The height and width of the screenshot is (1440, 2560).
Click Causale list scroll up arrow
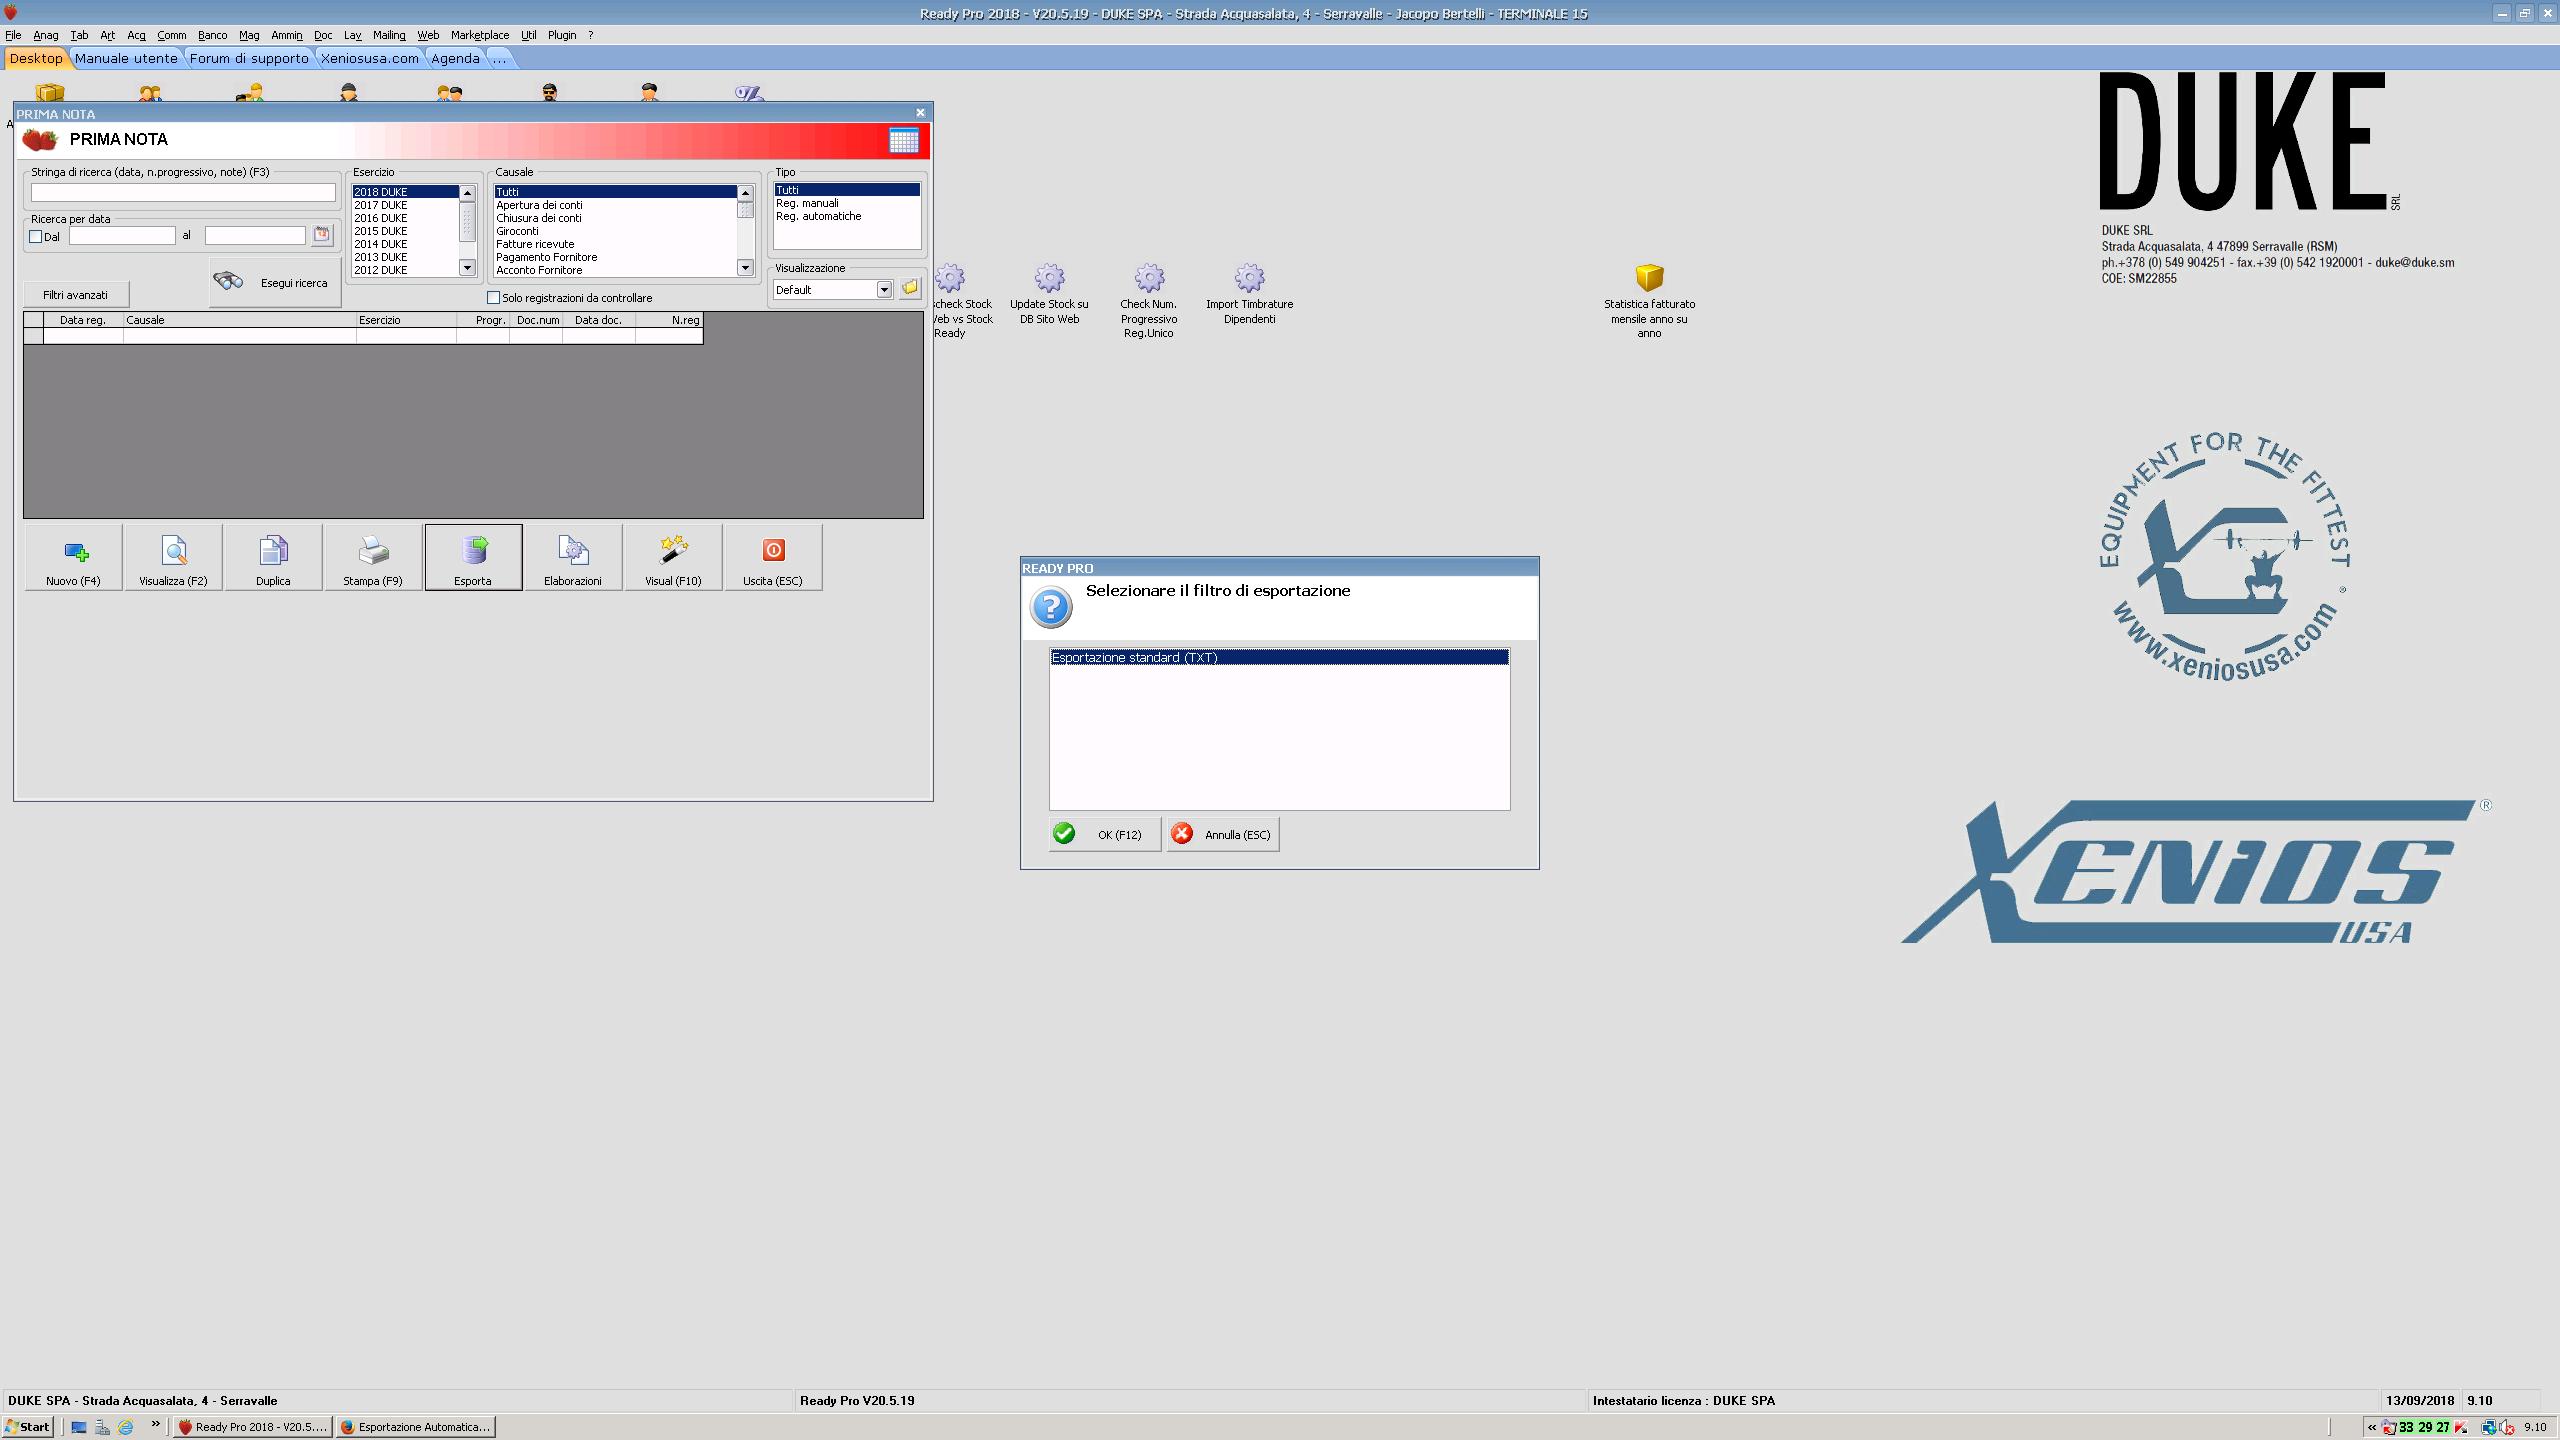coord(745,193)
